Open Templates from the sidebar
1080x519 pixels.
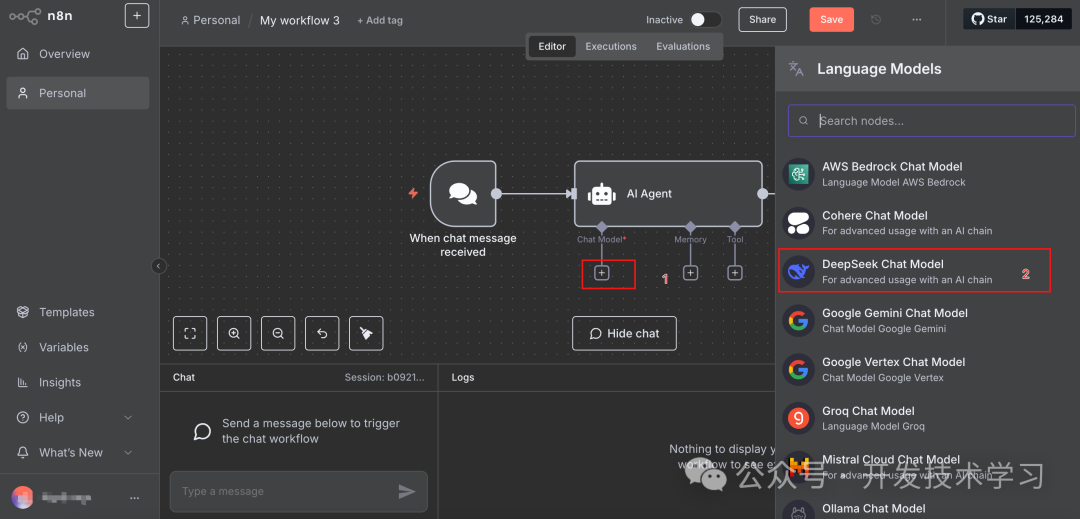(x=78, y=312)
